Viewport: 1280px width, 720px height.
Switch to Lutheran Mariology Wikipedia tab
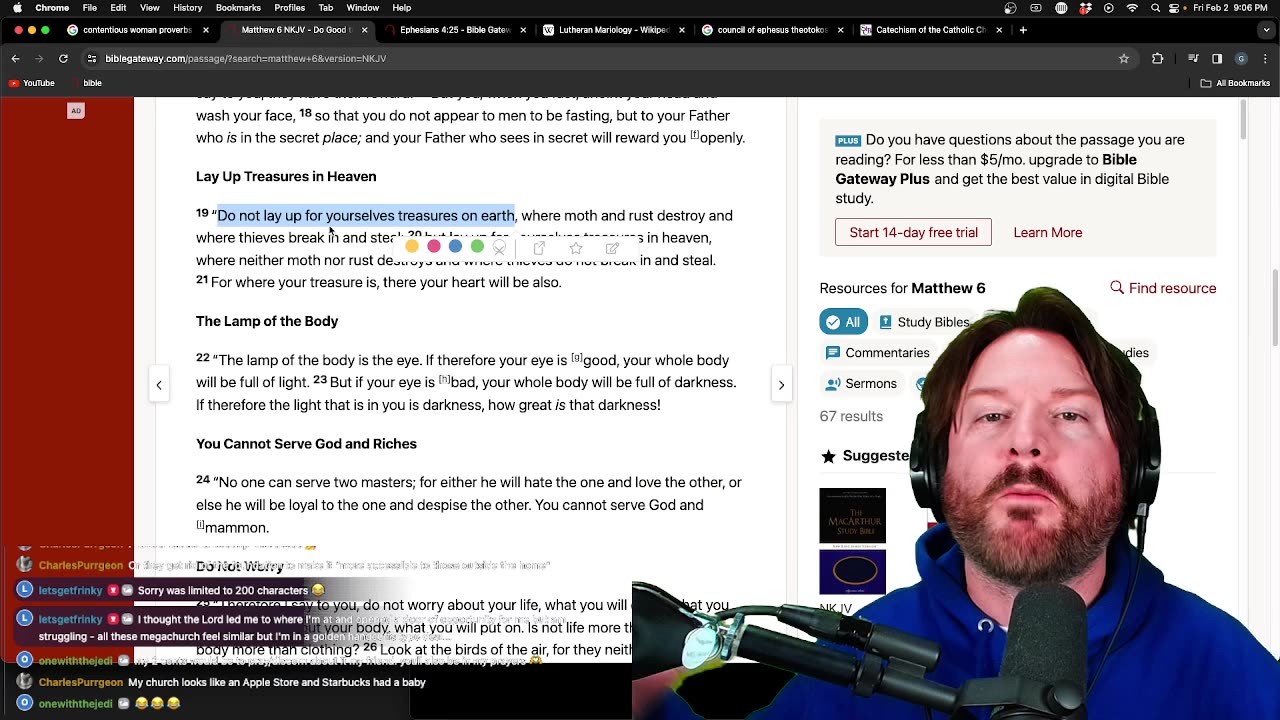click(613, 30)
